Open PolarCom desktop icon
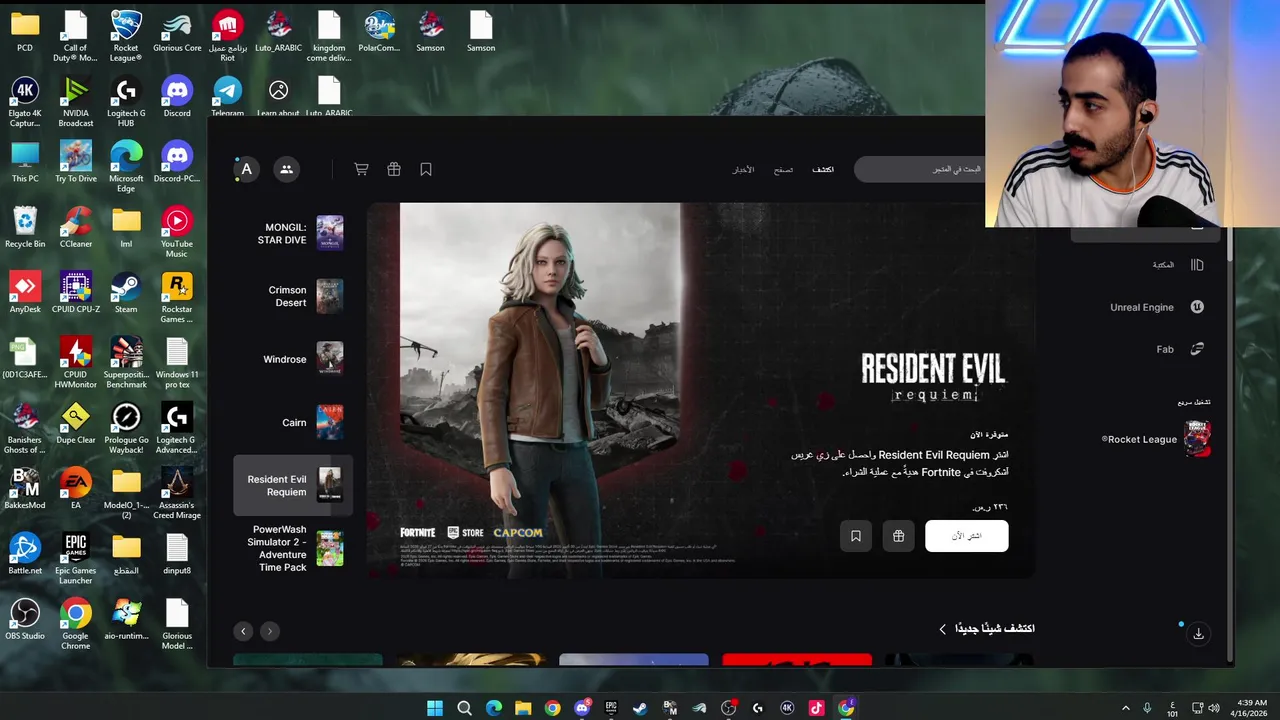The height and width of the screenshot is (720, 1280). (x=379, y=32)
